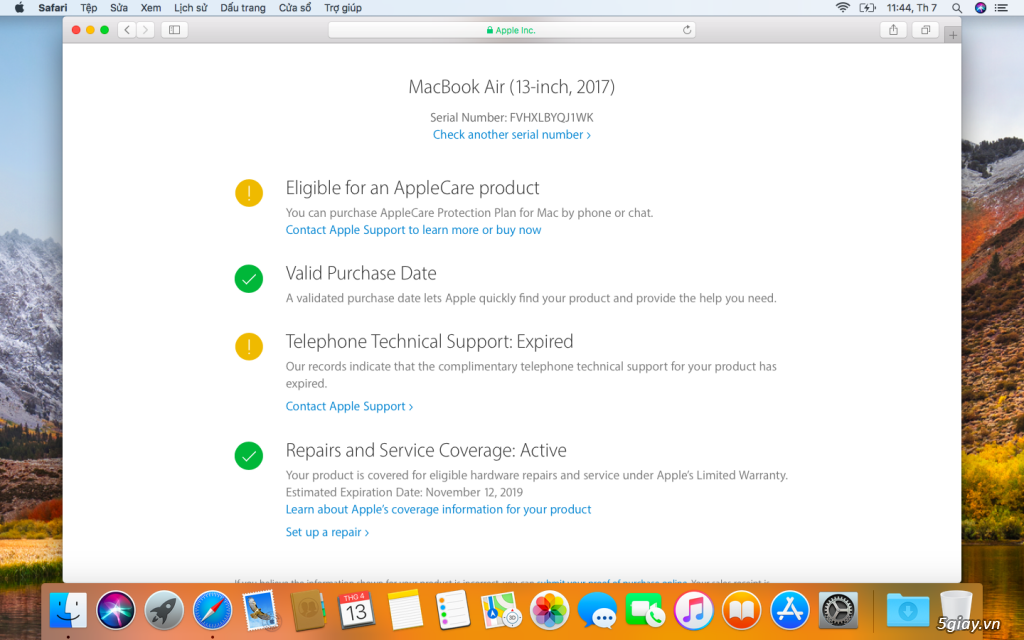Open Notes icon in Dock
The height and width of the screenshot is (640, 1024).
coord(405,611)
